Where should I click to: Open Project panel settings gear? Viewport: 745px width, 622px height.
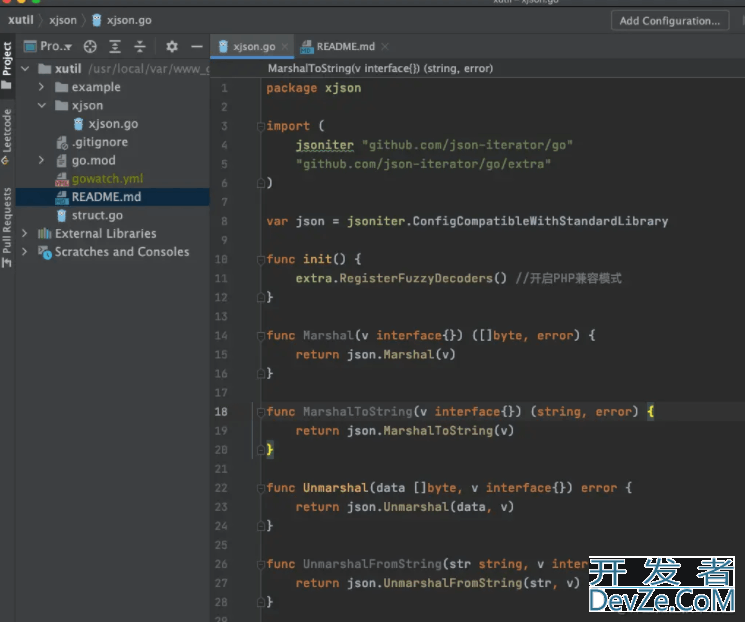[x=171, y=46]
